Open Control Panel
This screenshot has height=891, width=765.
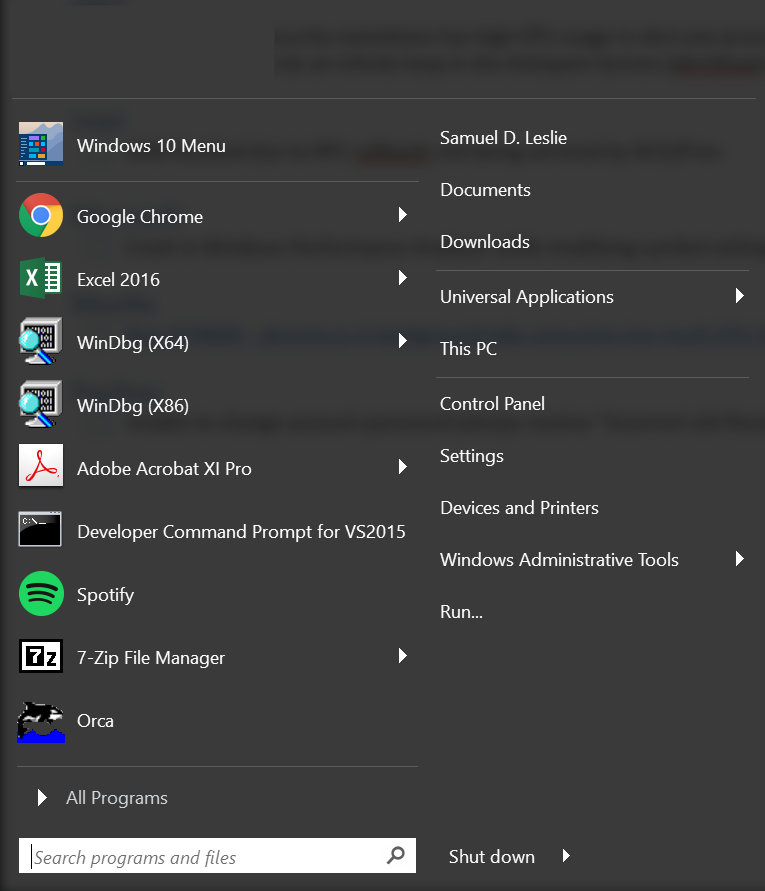coord(492,404)
